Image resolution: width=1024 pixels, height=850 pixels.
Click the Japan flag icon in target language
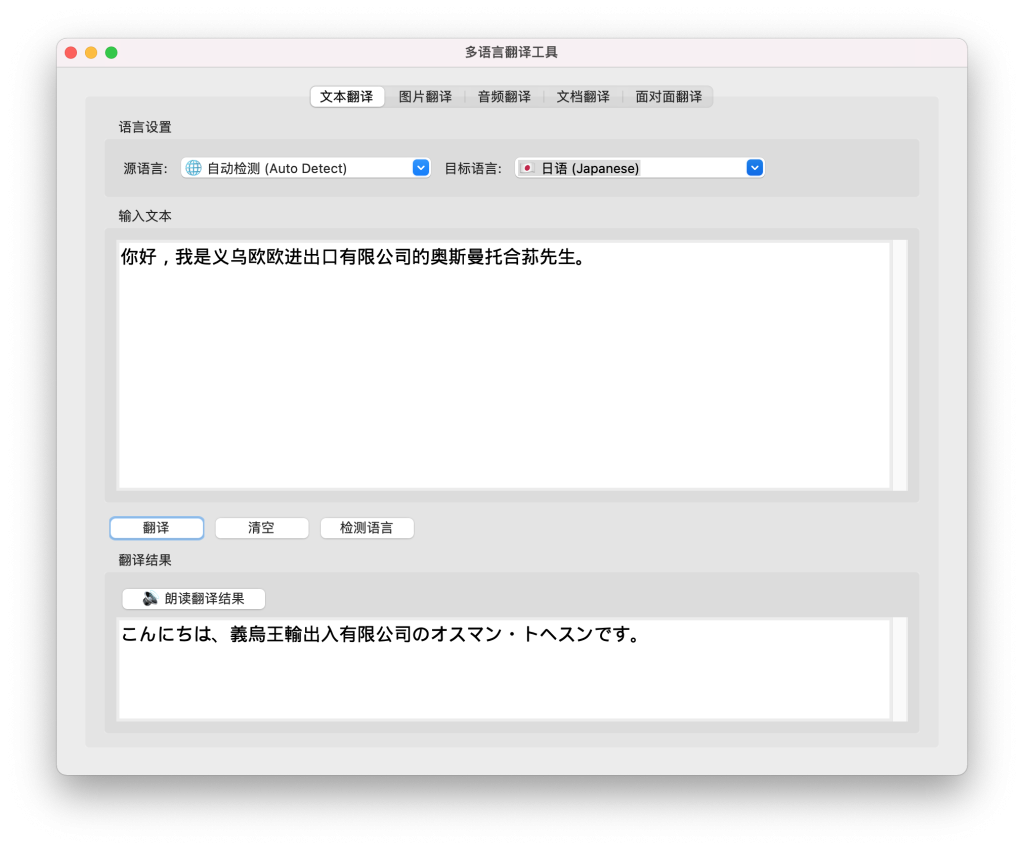click(528, 168)
